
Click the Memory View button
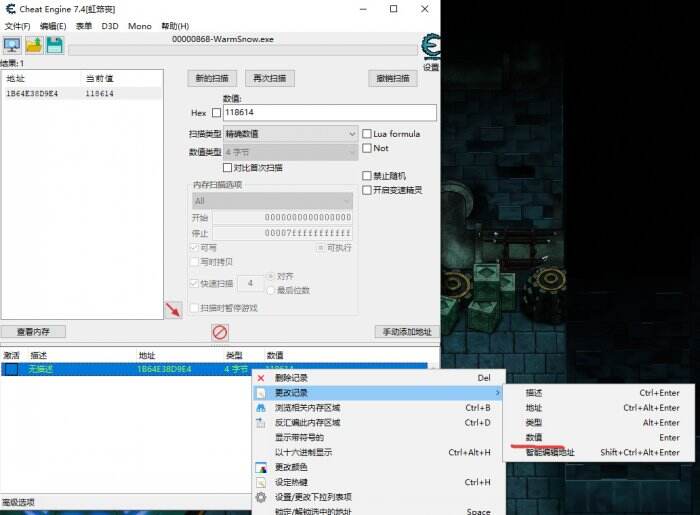click(x=33, y=332)
